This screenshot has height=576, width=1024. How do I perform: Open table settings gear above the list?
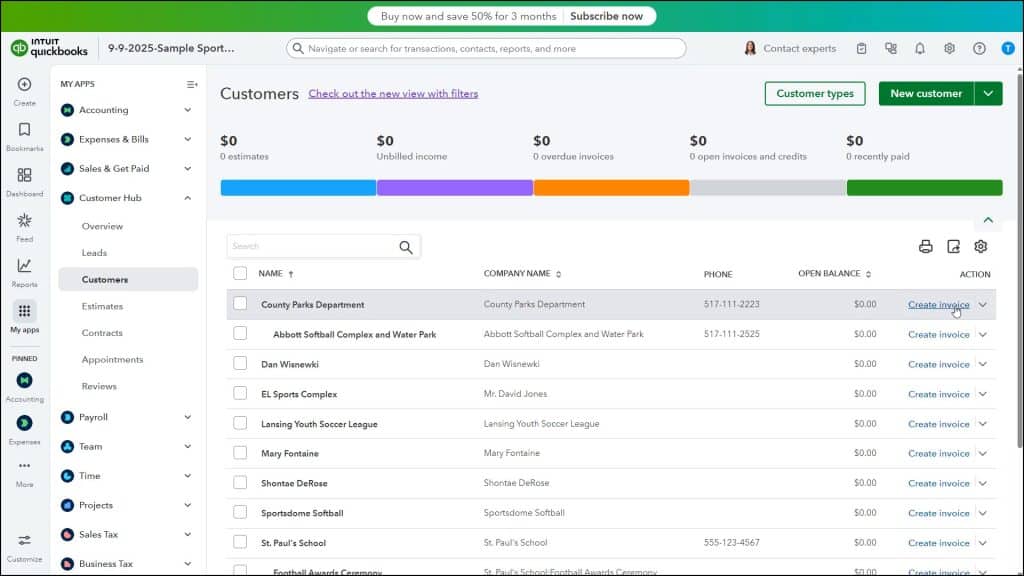click(x=981, y=246)
